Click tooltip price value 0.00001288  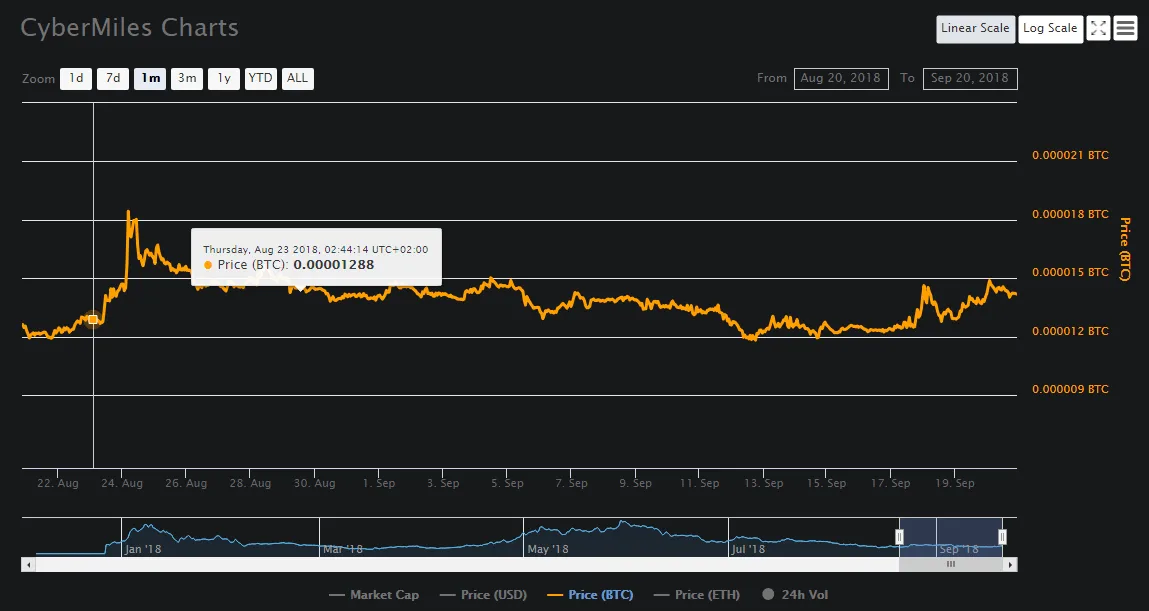tap(333, 265)
